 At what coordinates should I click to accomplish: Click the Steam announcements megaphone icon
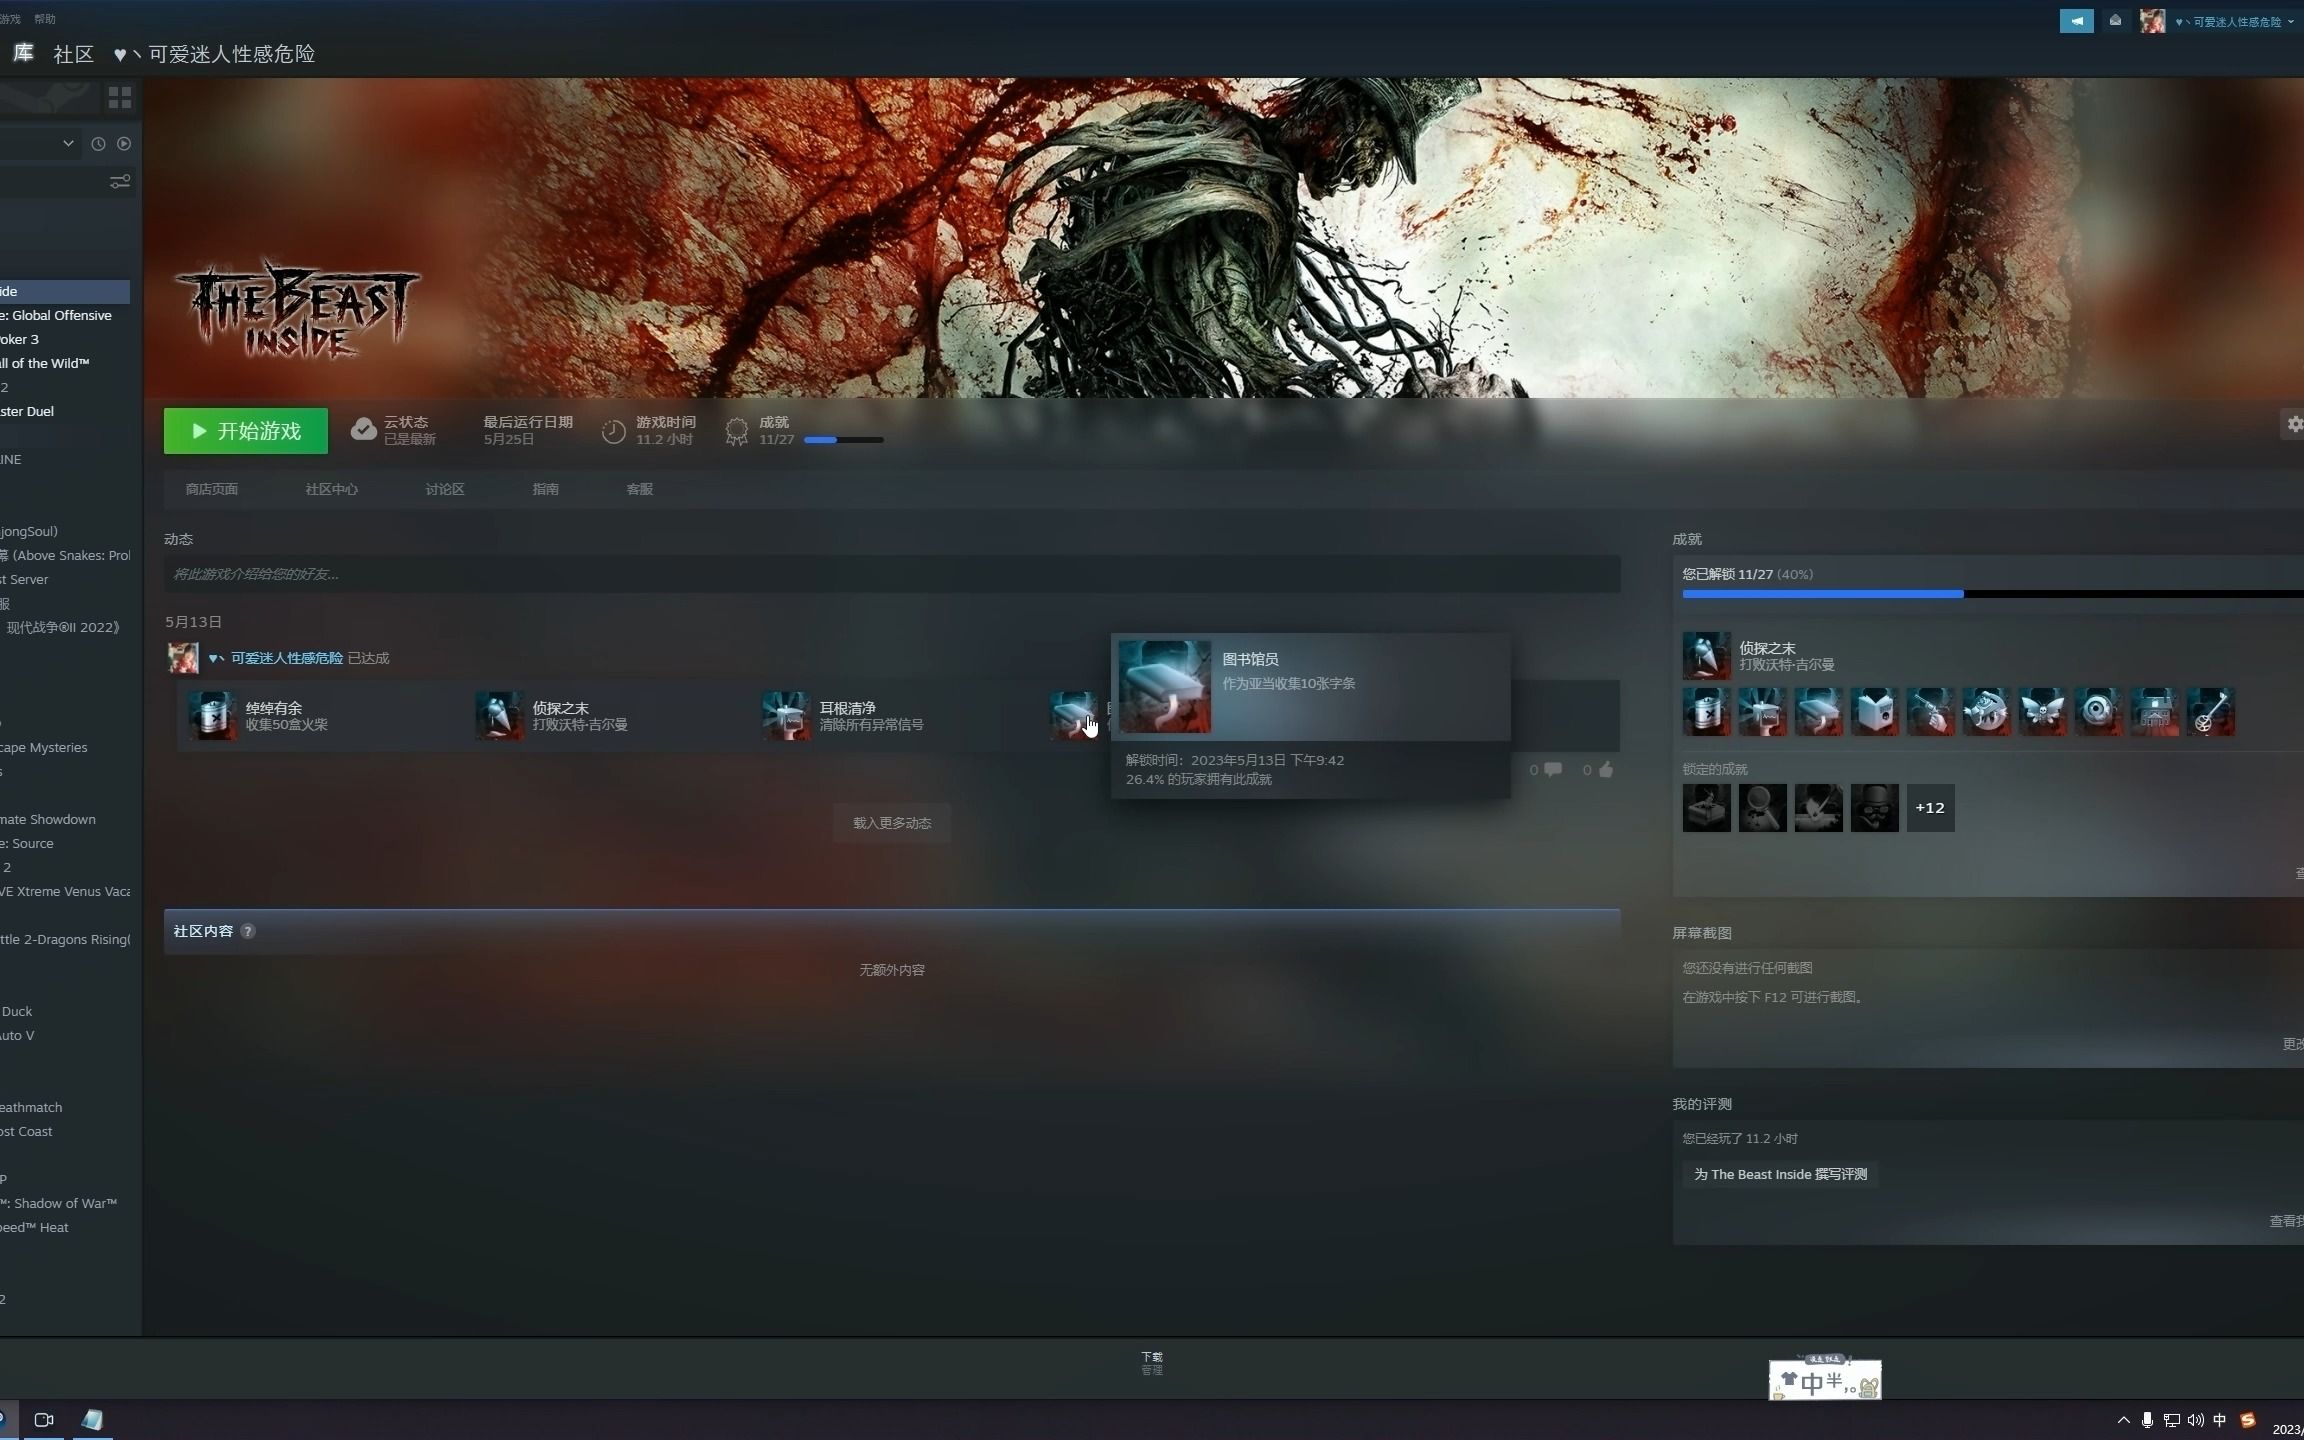[2076, 21]
